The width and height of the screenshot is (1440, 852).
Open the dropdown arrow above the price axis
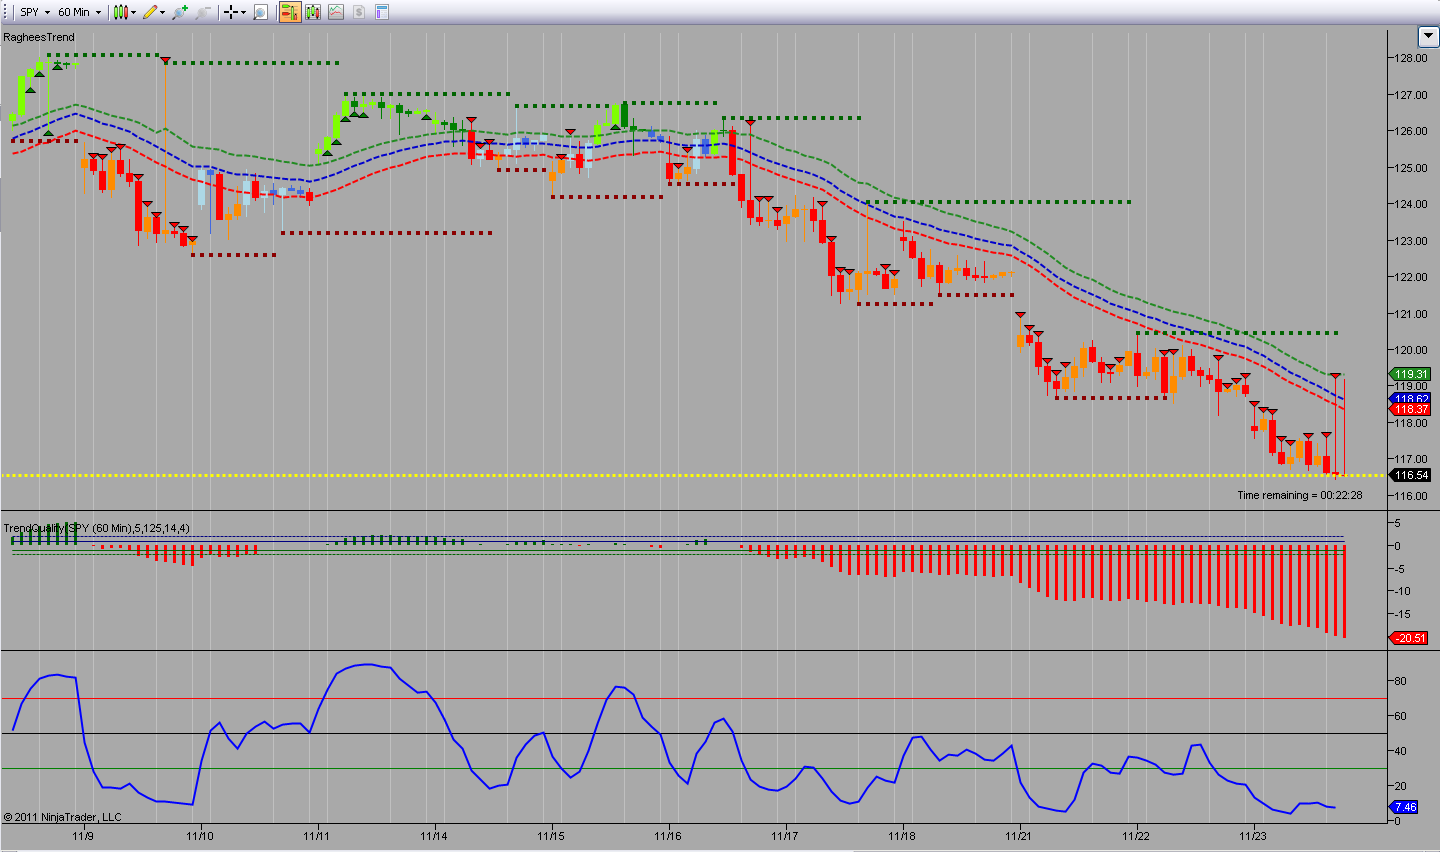coord(1428,37)
